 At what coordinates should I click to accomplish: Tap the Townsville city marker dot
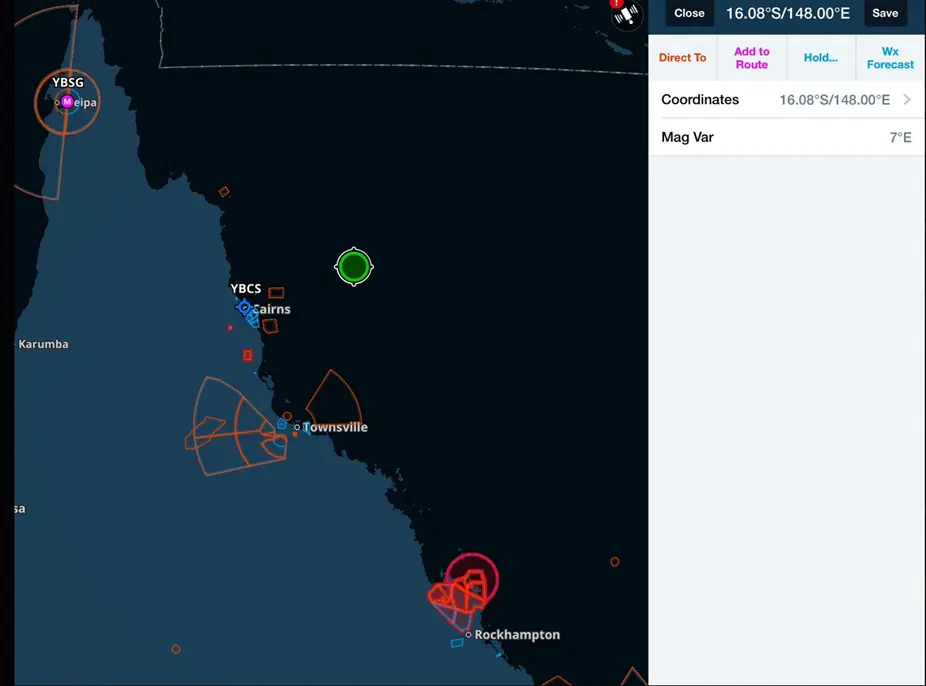(297, 427)
